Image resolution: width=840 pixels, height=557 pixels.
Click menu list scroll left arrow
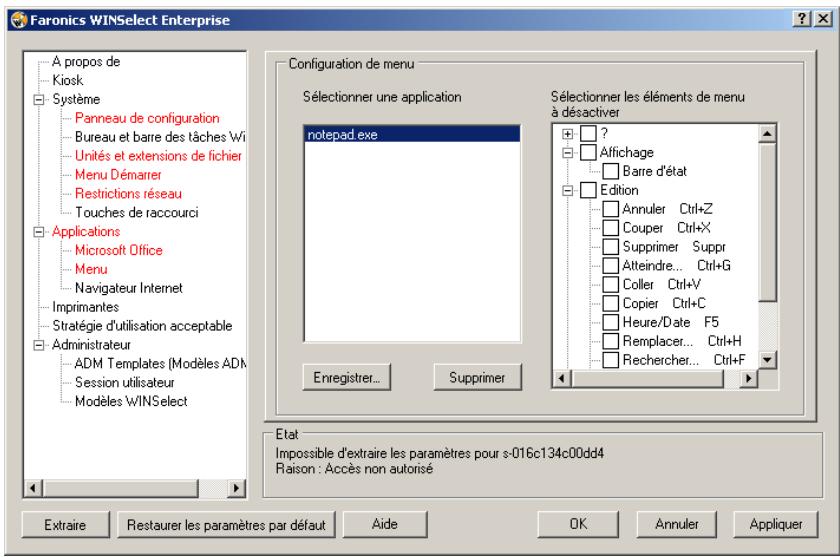[x=561, y=378]
